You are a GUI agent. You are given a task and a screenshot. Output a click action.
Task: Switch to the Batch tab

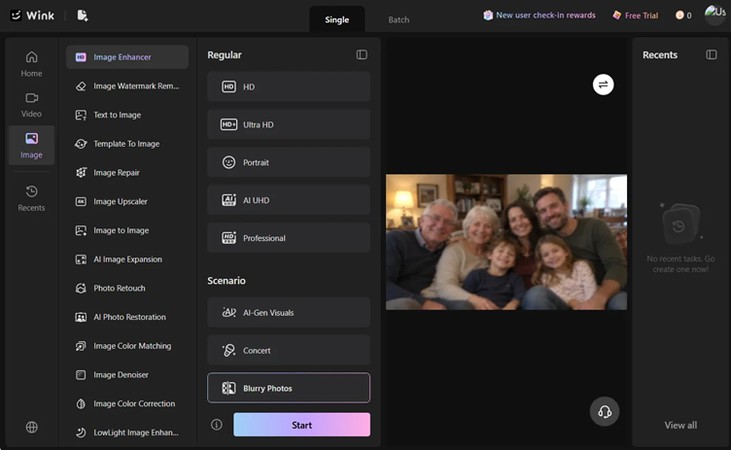(399, 20)
